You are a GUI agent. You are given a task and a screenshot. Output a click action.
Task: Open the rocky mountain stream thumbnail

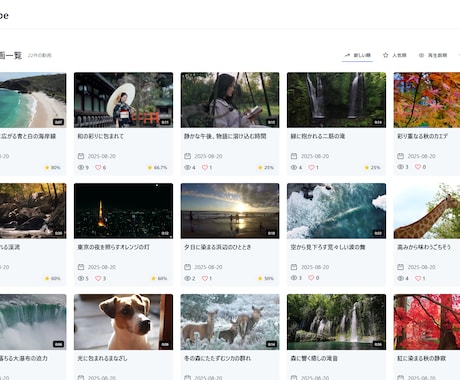[x=33, y=211]
